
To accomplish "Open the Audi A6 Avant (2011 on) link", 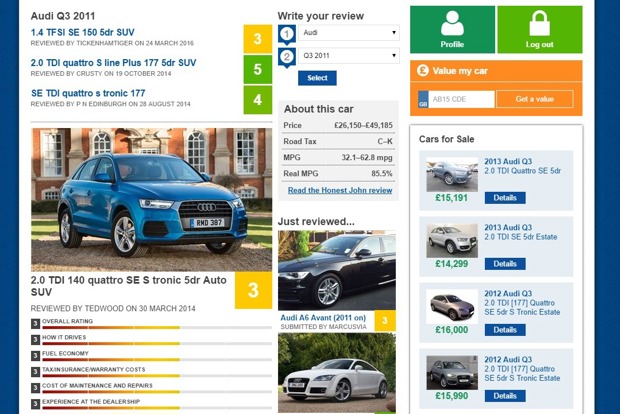I will tap(323, 318).
